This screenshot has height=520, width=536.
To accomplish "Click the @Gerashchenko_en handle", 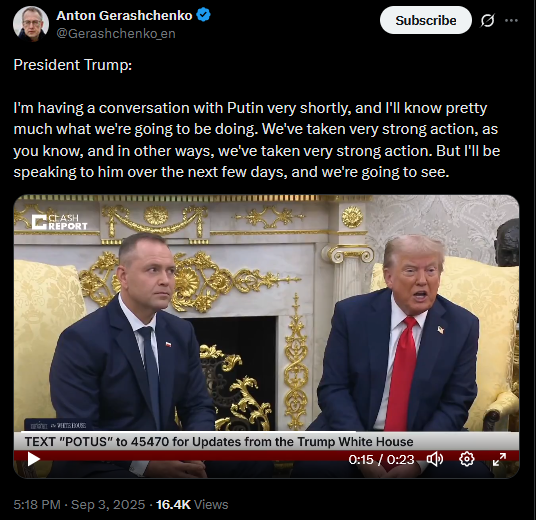I will [x=116, y=34].
